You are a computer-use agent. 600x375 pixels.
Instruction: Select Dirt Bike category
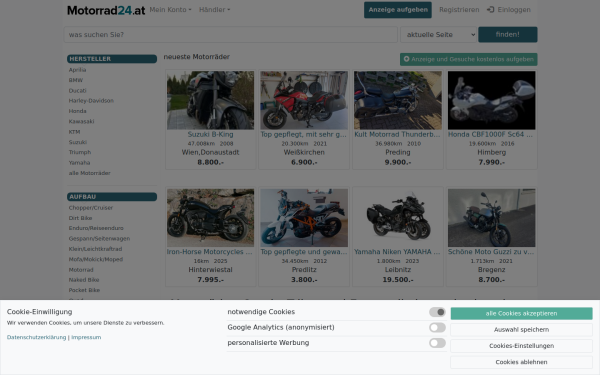[80, 218]
